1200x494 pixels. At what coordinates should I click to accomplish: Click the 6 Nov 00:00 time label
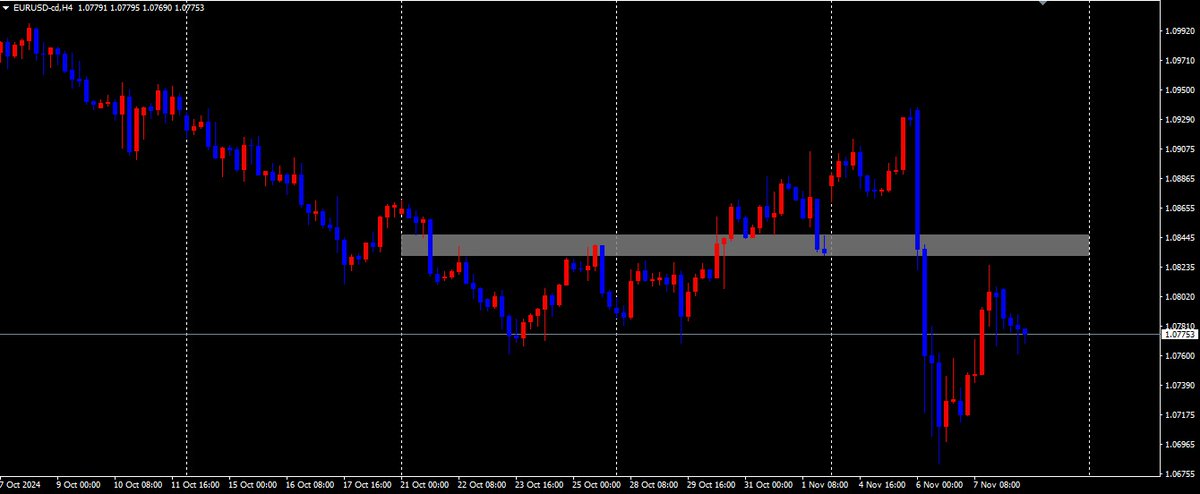tap(941, 484)
